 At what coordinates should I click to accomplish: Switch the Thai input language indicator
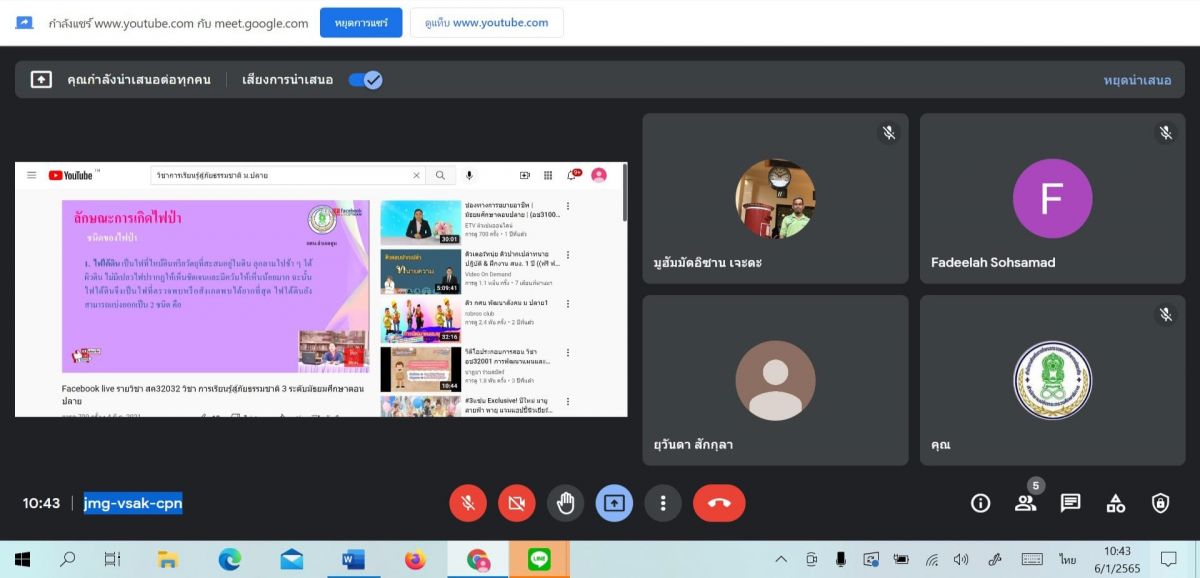point(1067,560)
